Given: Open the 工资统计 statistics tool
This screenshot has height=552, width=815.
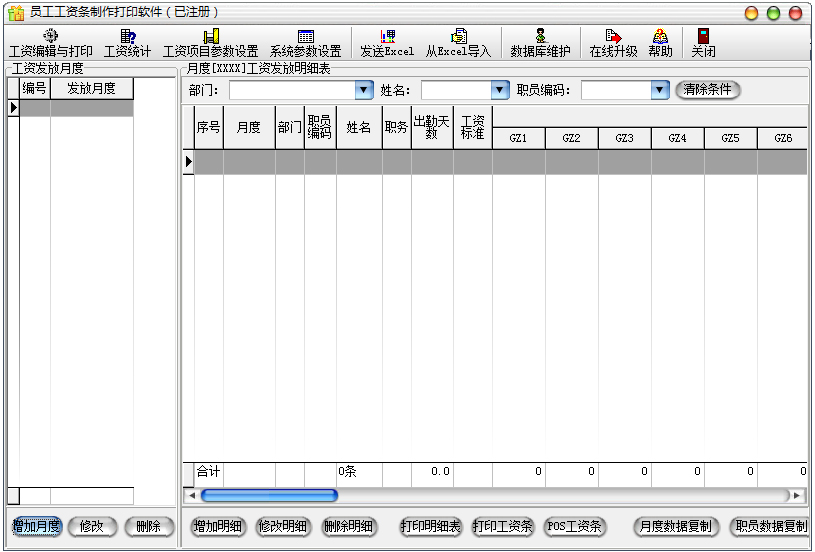Looking at the screenshot, I should click(127, 42).
